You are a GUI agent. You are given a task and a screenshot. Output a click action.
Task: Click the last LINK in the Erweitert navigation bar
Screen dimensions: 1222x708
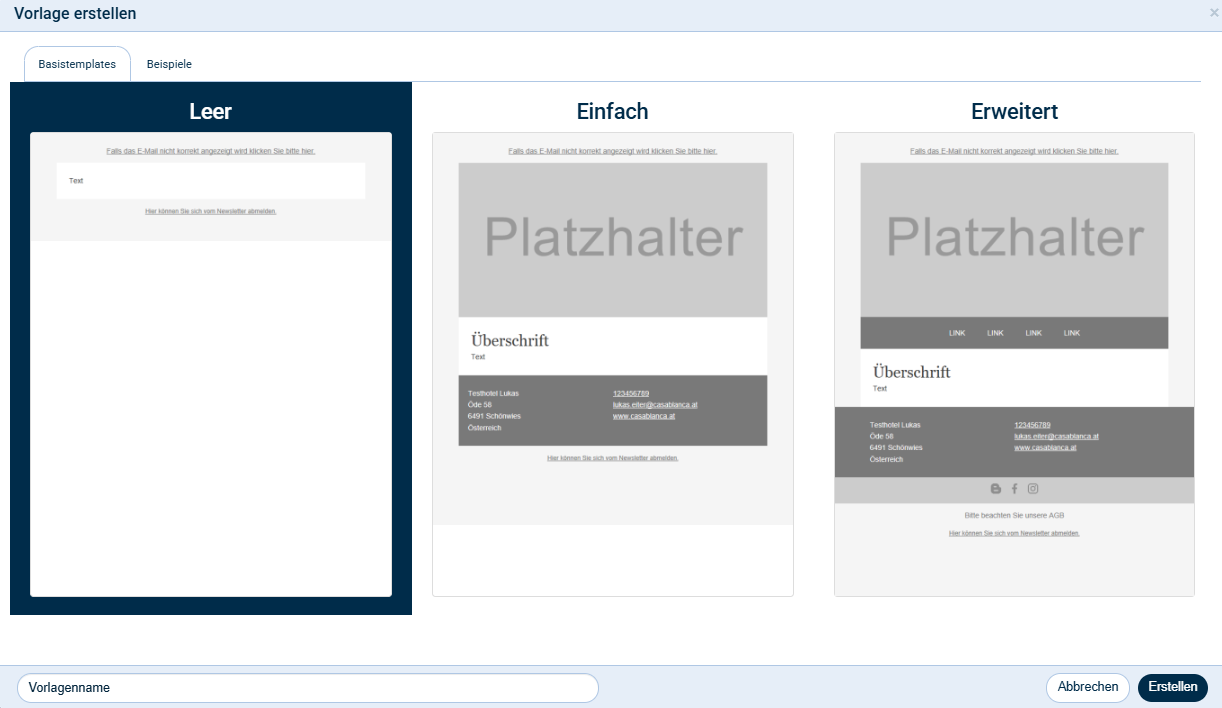click(1072, 333)
